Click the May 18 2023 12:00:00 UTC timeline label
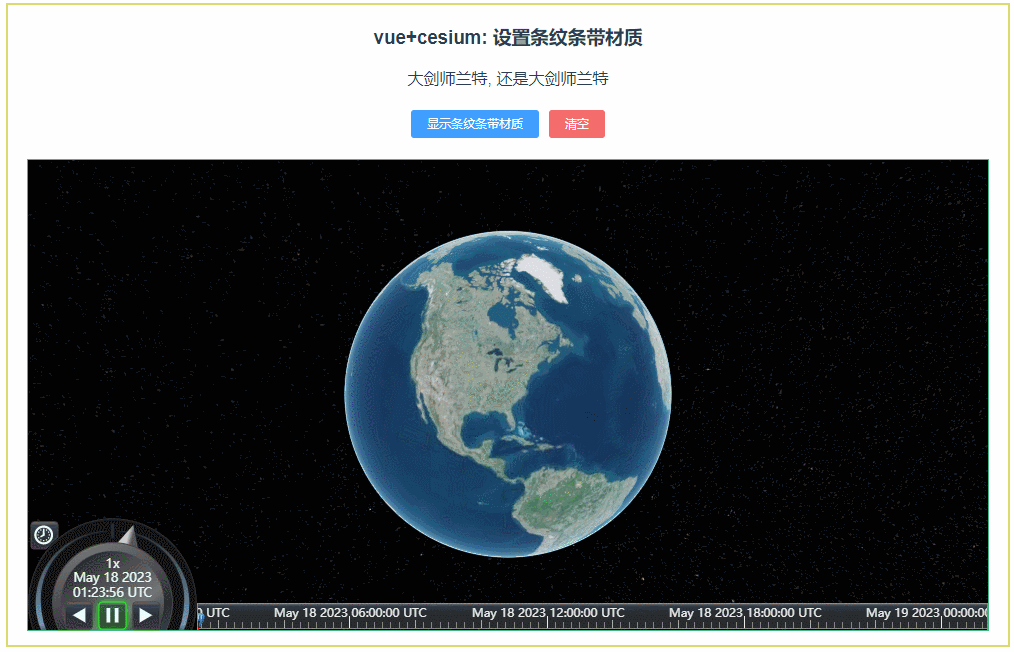Screen dimensions: 1014x652 point(548,613)
